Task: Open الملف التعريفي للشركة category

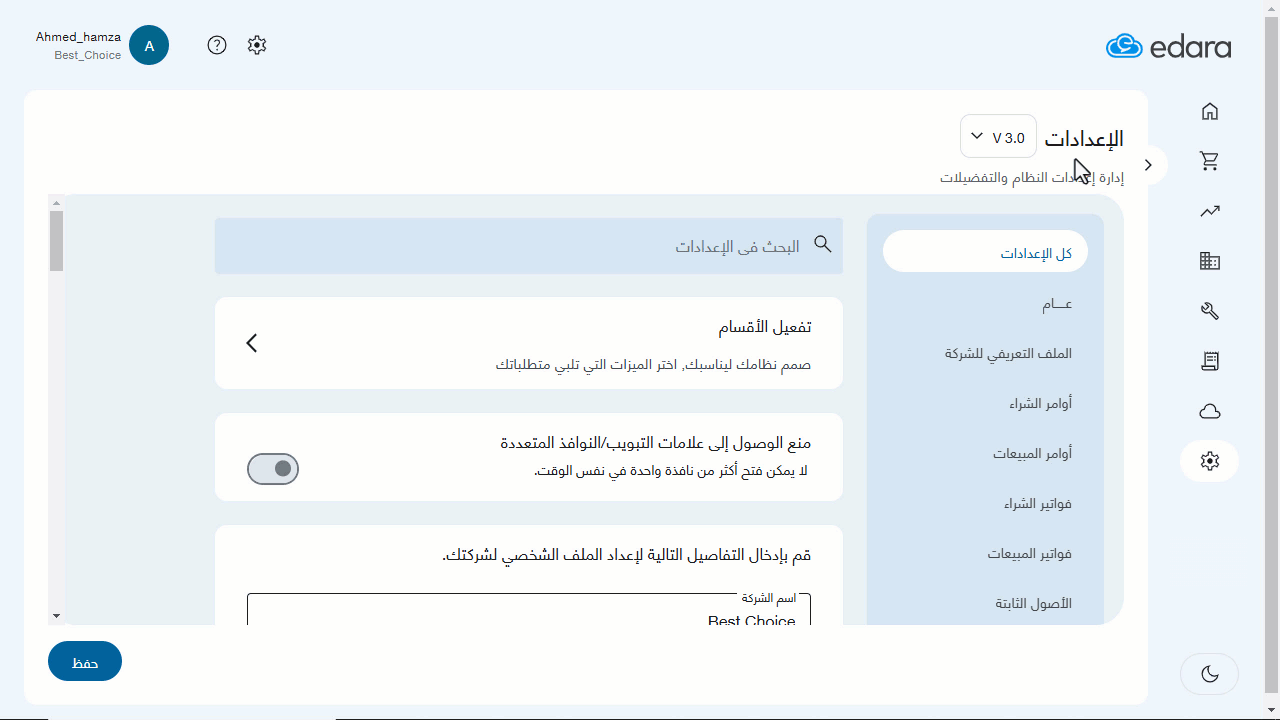Action: (x=1008, y=354)
